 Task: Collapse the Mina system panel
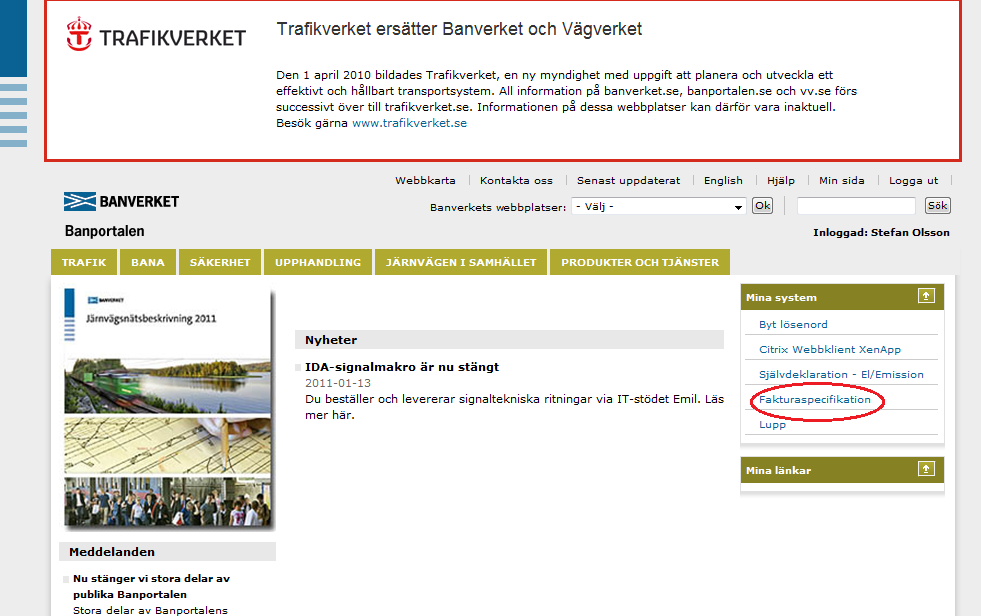click(x=926, y=296)
